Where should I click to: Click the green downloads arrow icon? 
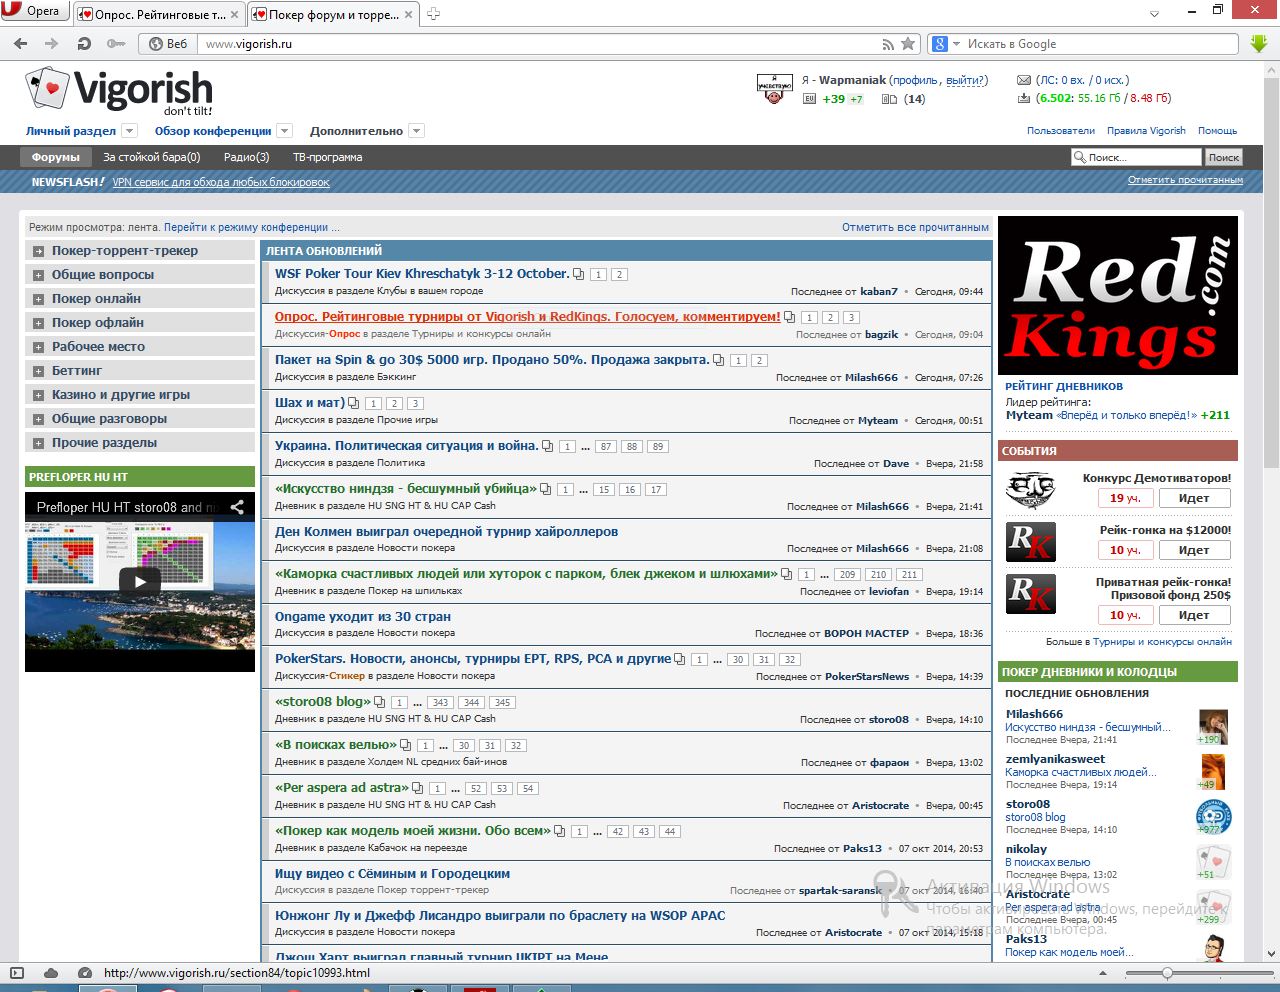[1259, 44]
